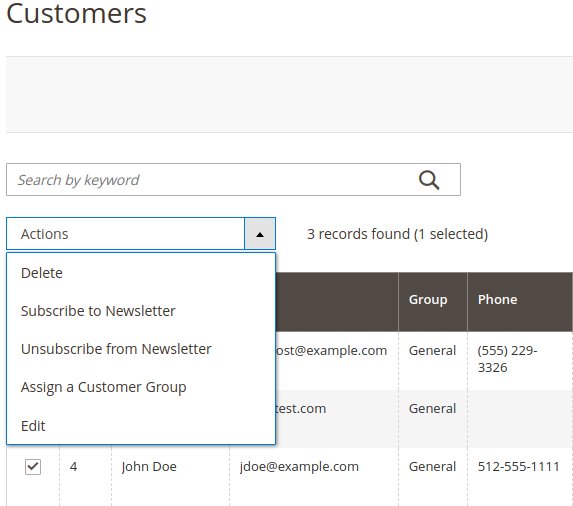Click phone number (555) 229-3326
This screenshot has width=573, height=506.
click(x=507, y=359)
